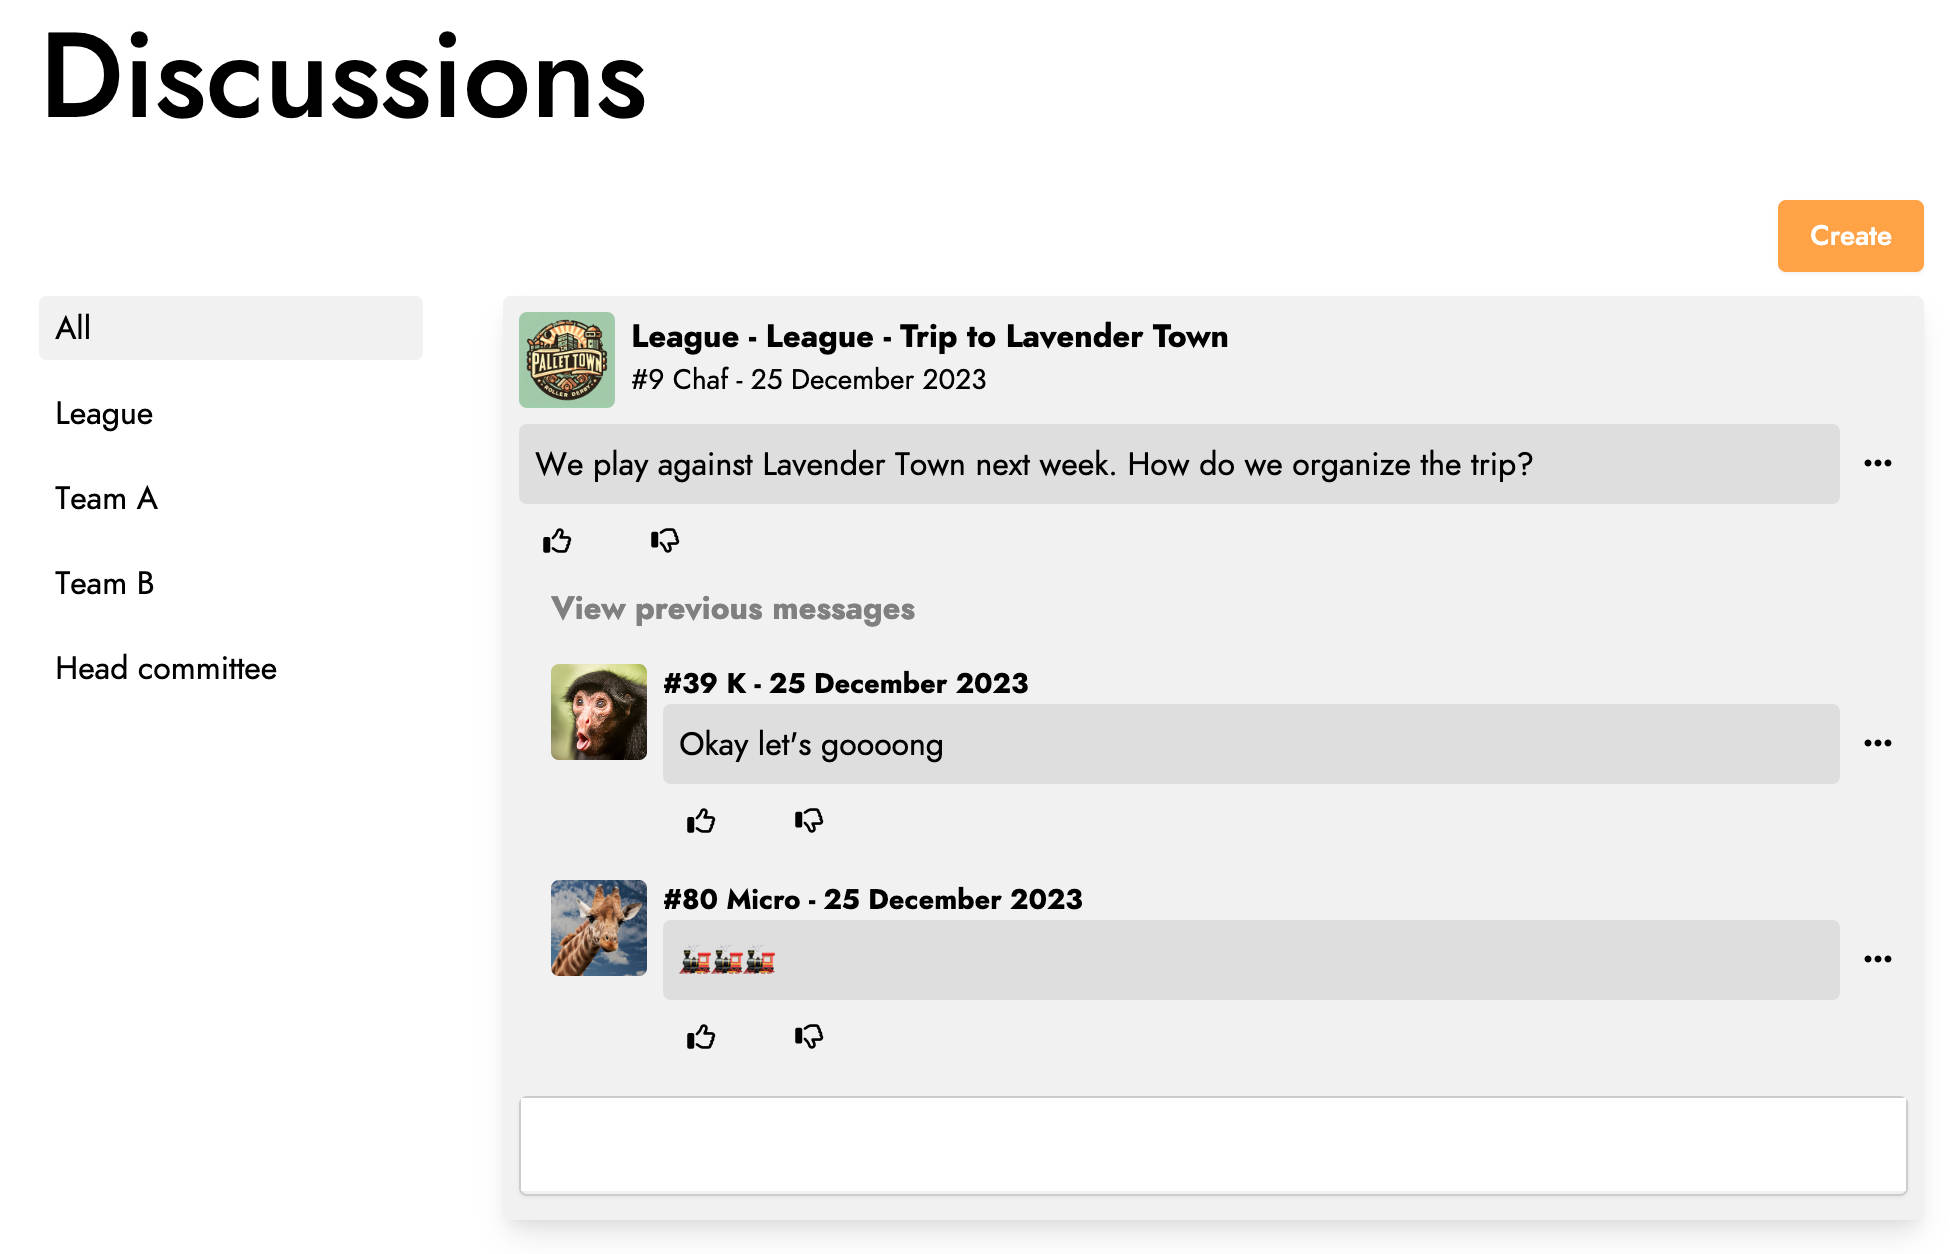Click the orange Create button
The width and height of the screenshot is (1950, 1254).
1850,236
